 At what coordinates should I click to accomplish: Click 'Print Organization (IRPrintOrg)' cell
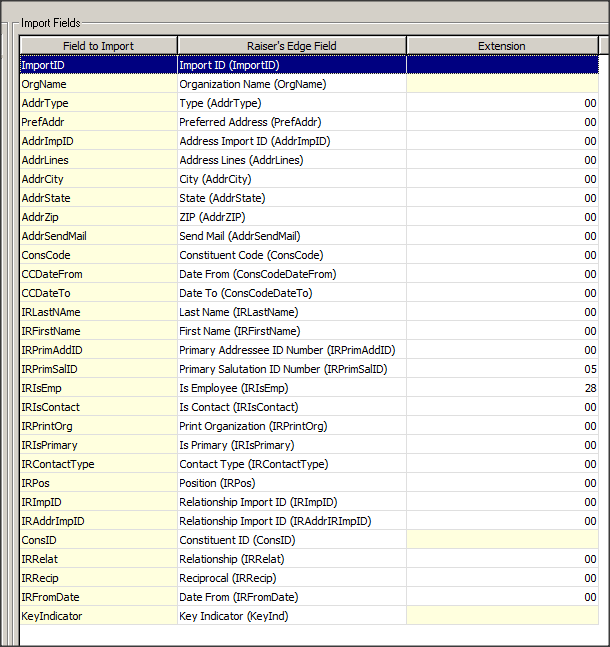tap(292, 426)
